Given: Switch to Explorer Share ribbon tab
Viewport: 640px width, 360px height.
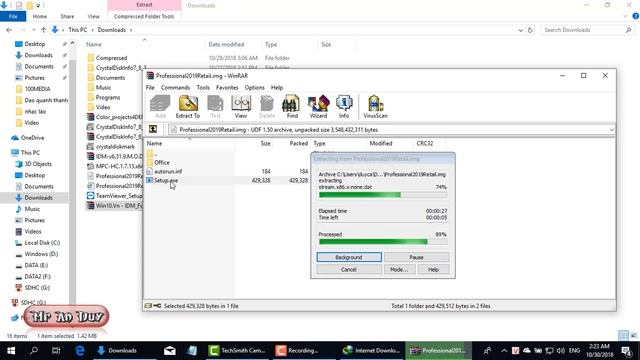Looking at the screenshot, I should click(x=67, y=16).
